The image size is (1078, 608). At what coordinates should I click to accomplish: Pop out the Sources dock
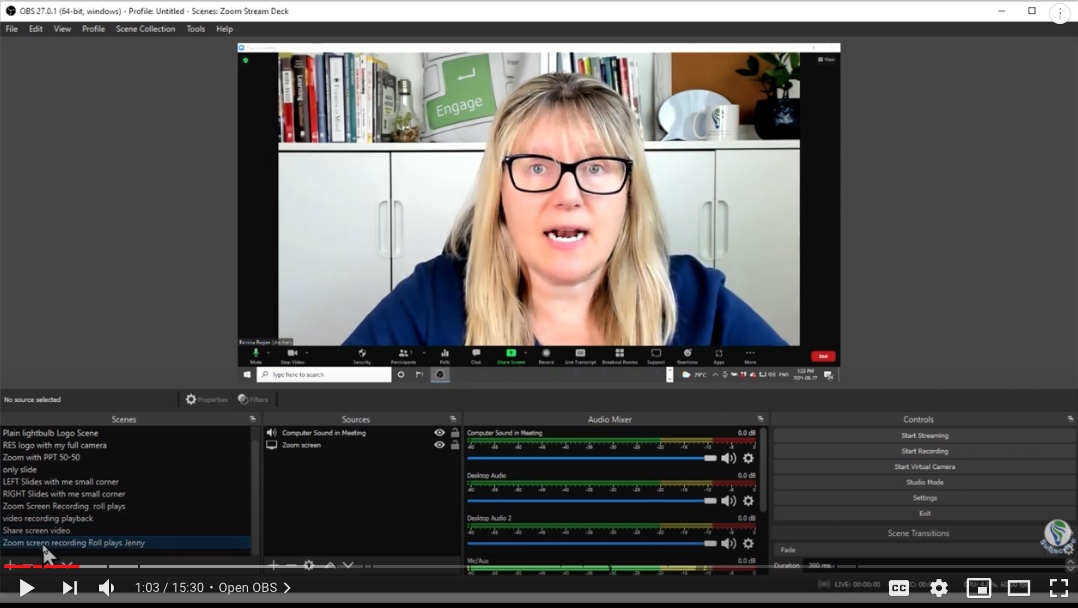[x=452, y=419]
